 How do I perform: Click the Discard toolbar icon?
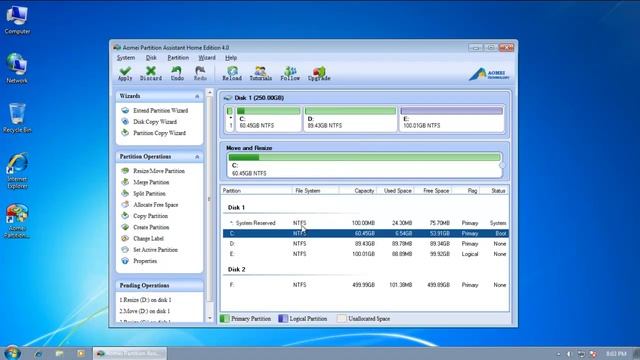point(151,73)
